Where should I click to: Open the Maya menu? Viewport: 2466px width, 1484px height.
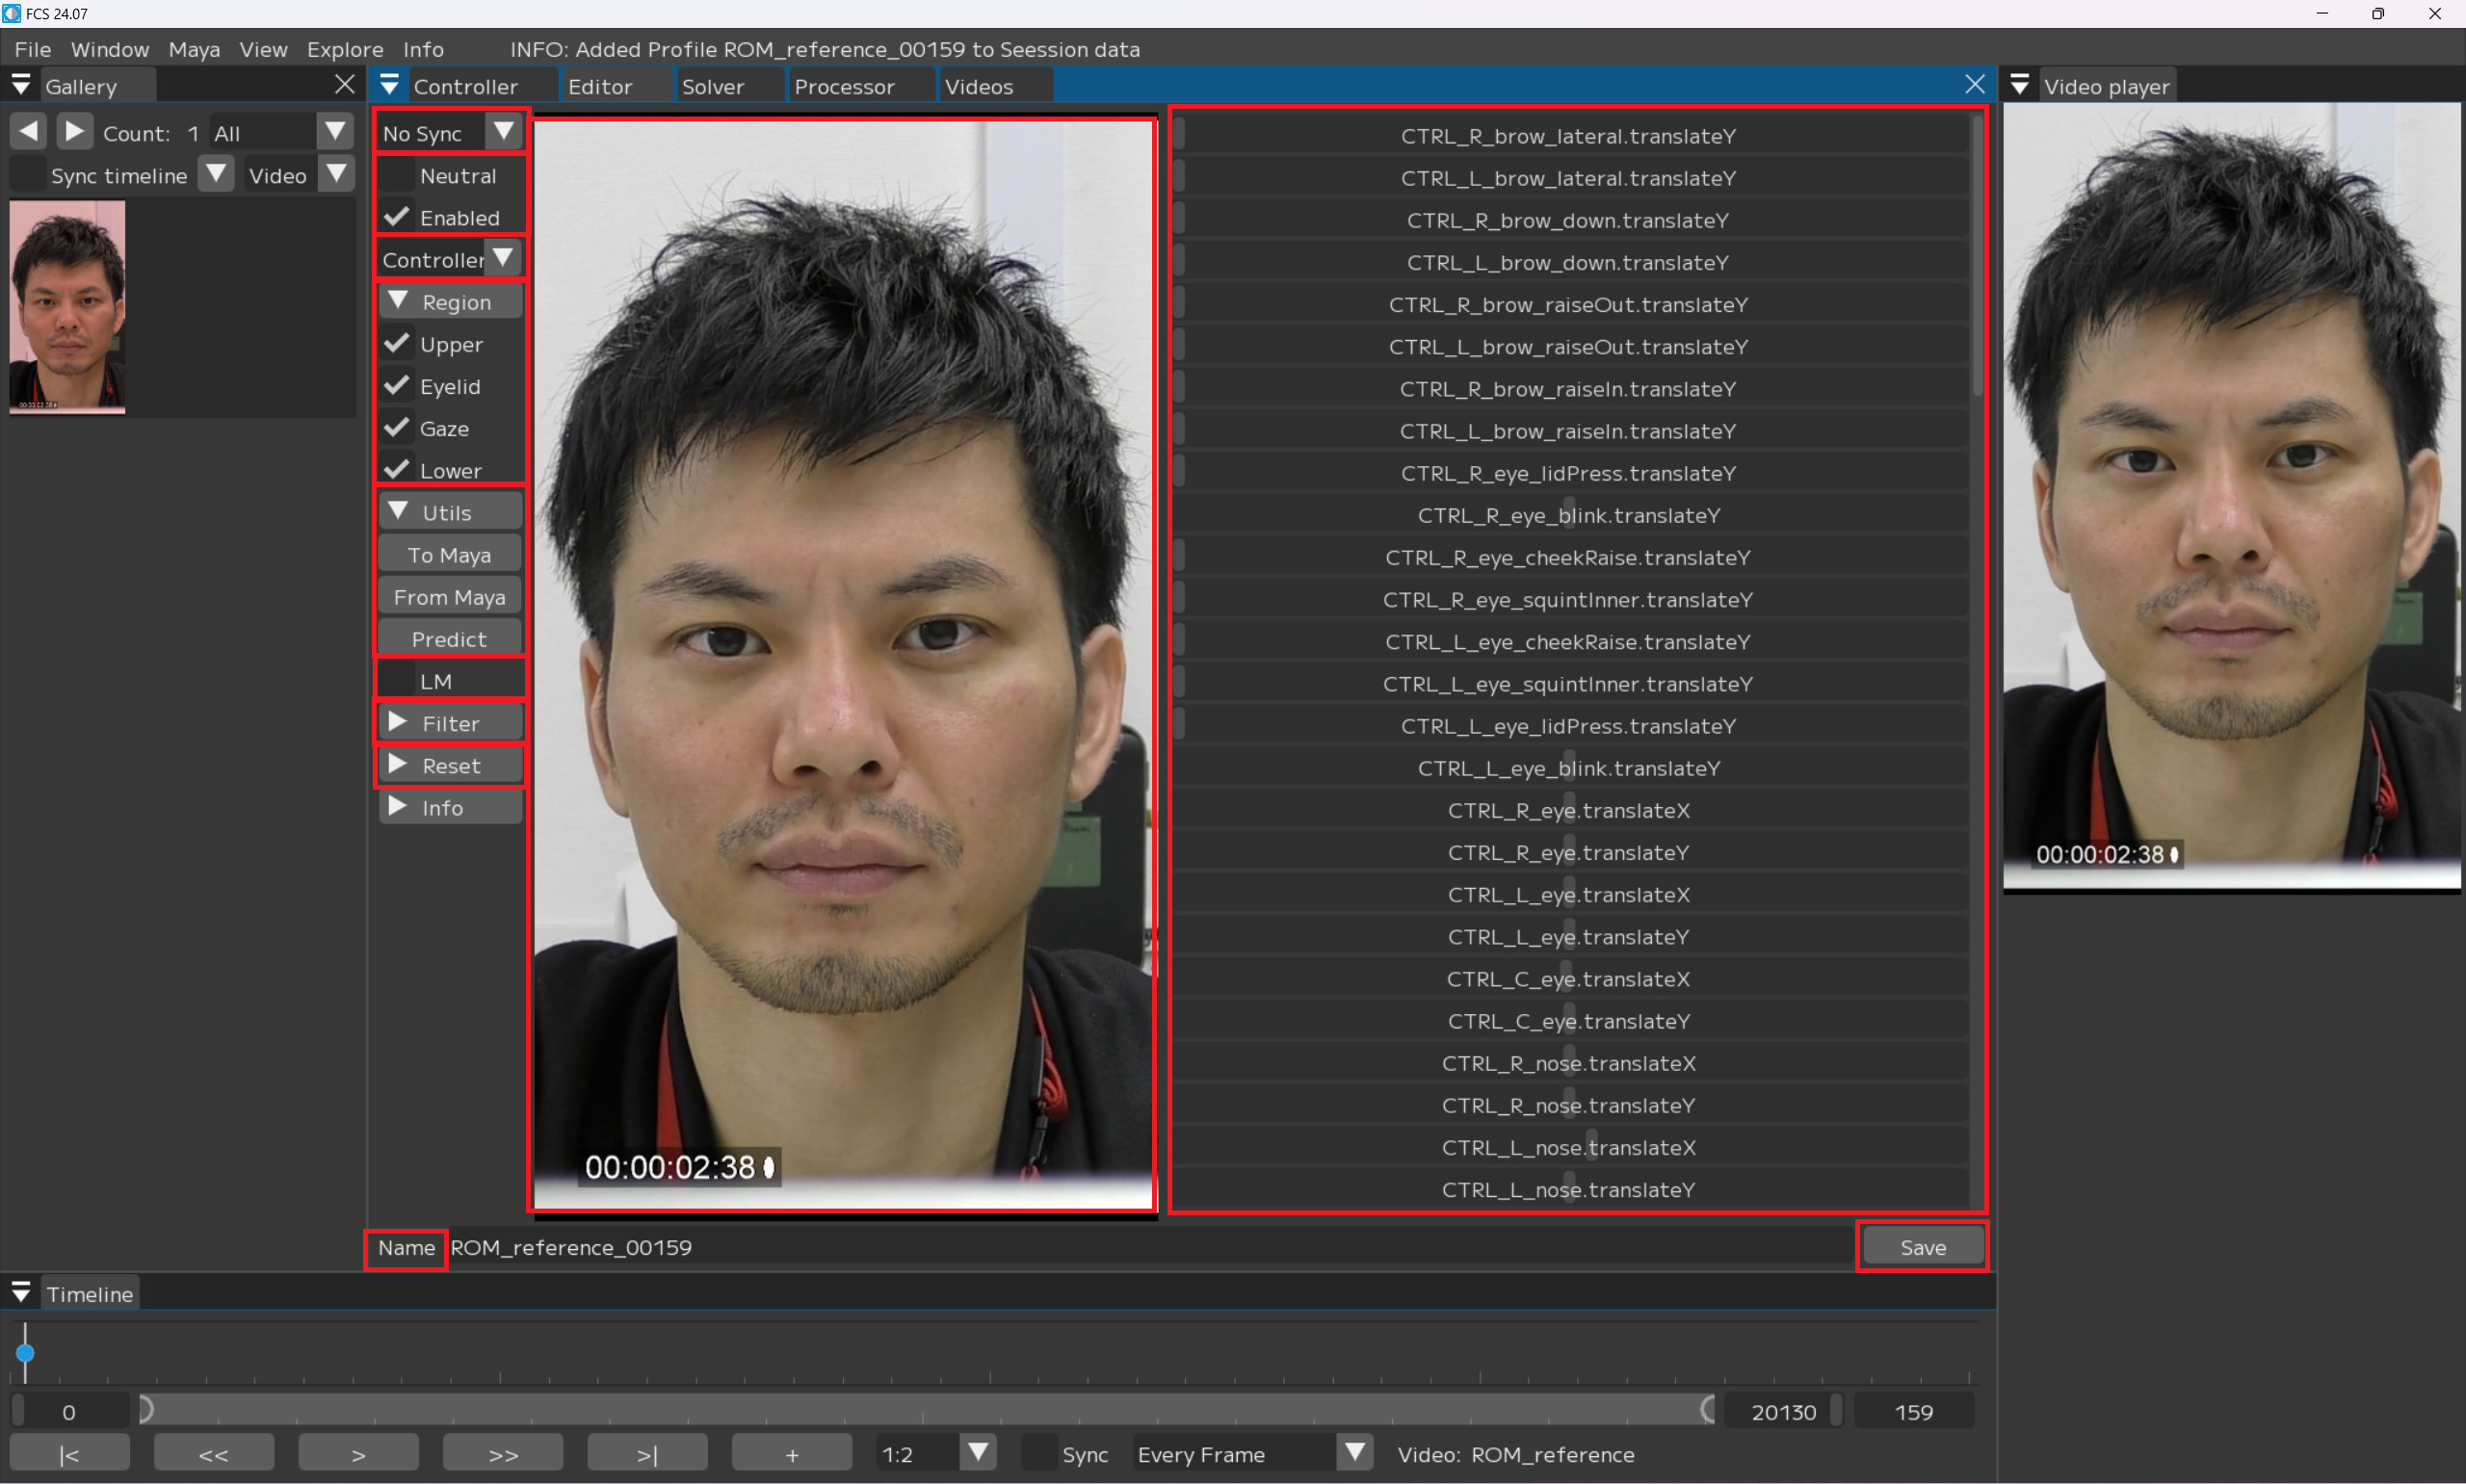click(193, 49)
